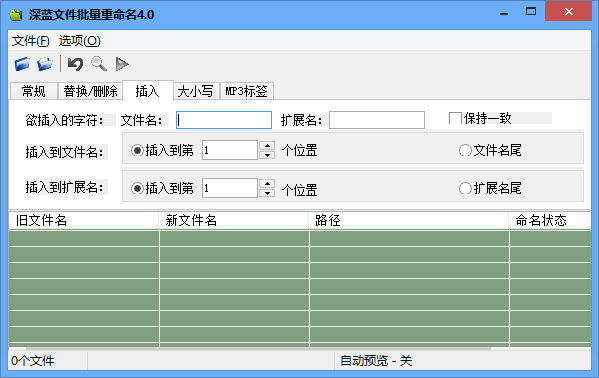Decrease filename insert position with down arrow
Viewport: 599px width, 378px height.
click(x=267, y=155)
